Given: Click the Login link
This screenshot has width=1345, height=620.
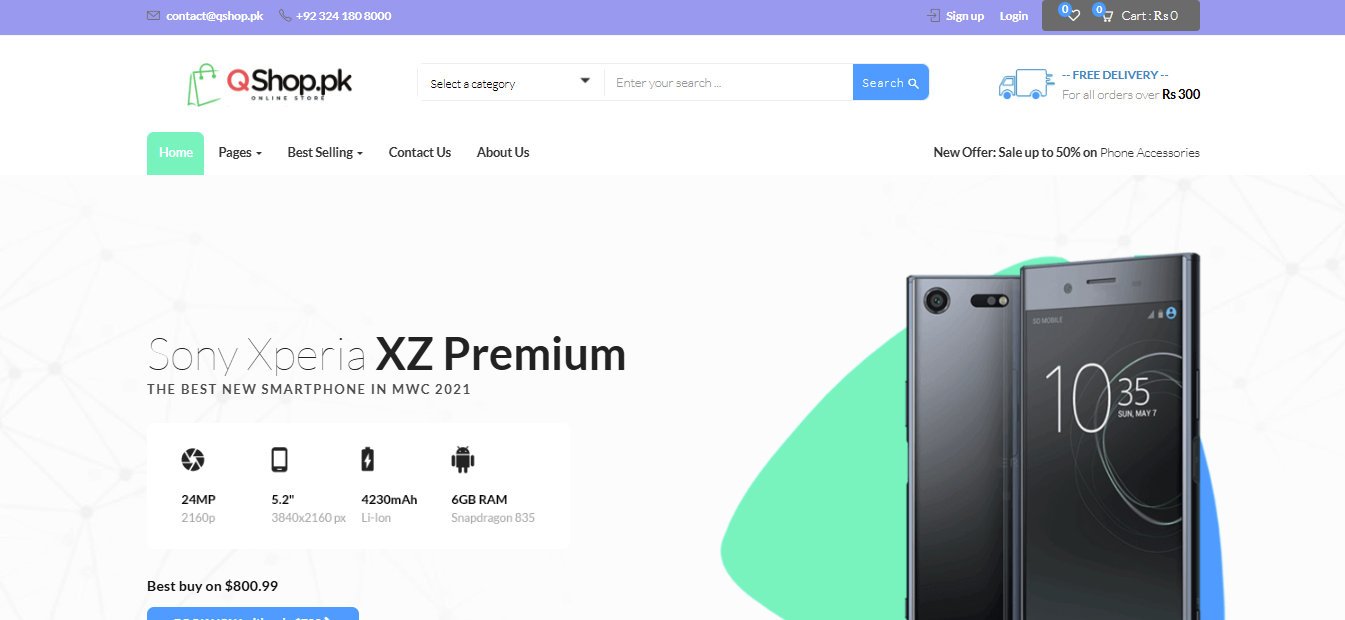Looking at the screenshot, I should point(1014,16).
